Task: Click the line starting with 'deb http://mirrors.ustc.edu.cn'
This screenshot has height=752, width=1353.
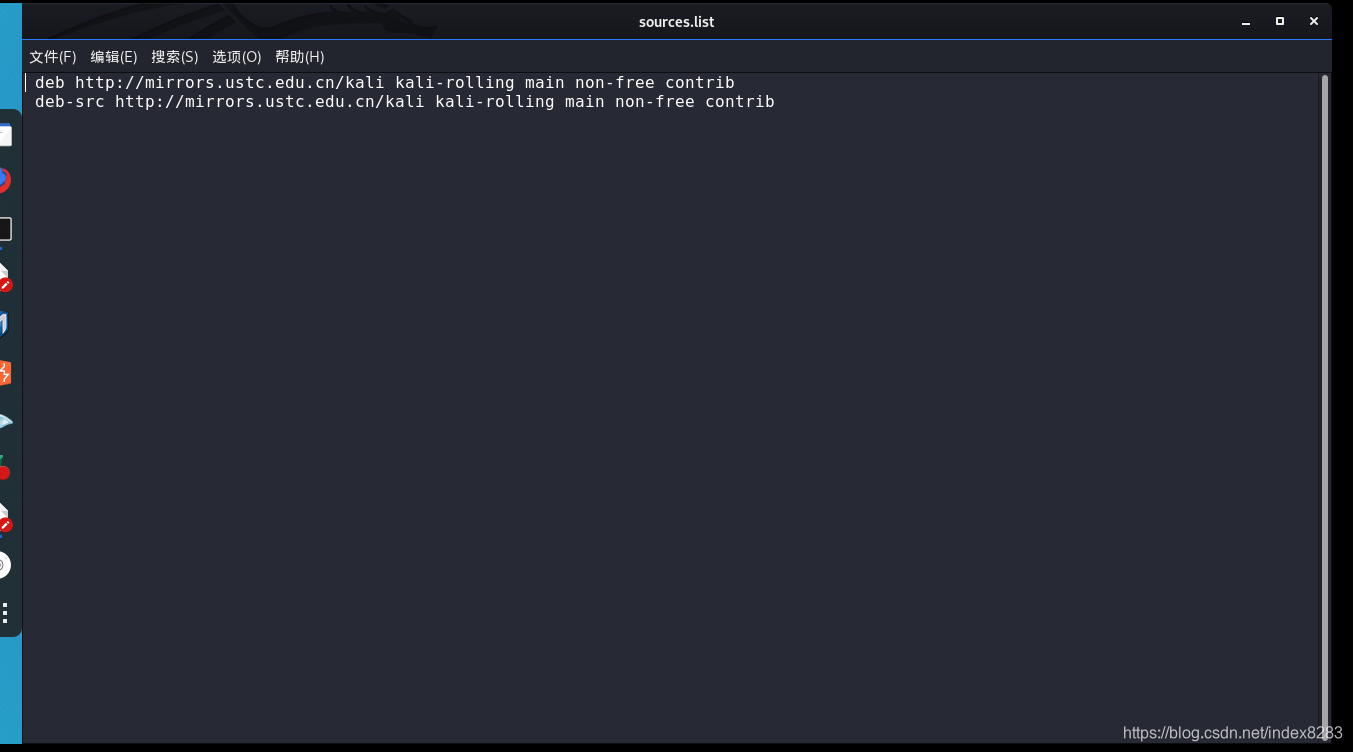Action: tap(385, 83)
